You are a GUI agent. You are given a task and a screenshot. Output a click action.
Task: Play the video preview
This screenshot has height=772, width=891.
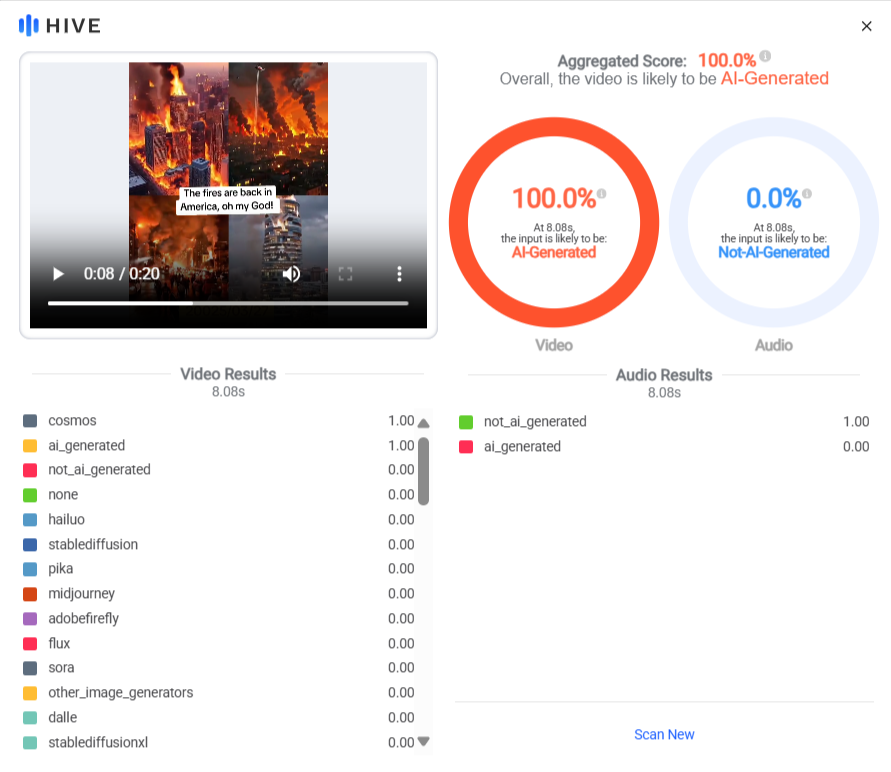point(58,274)
